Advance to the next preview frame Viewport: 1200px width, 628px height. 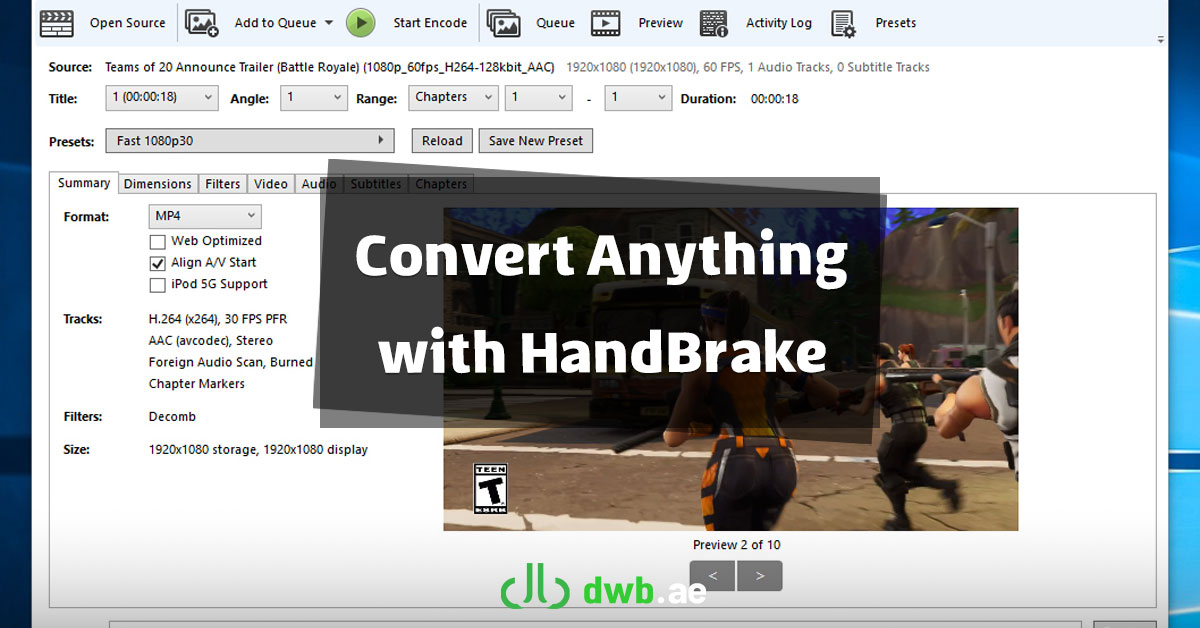point(759,575)
